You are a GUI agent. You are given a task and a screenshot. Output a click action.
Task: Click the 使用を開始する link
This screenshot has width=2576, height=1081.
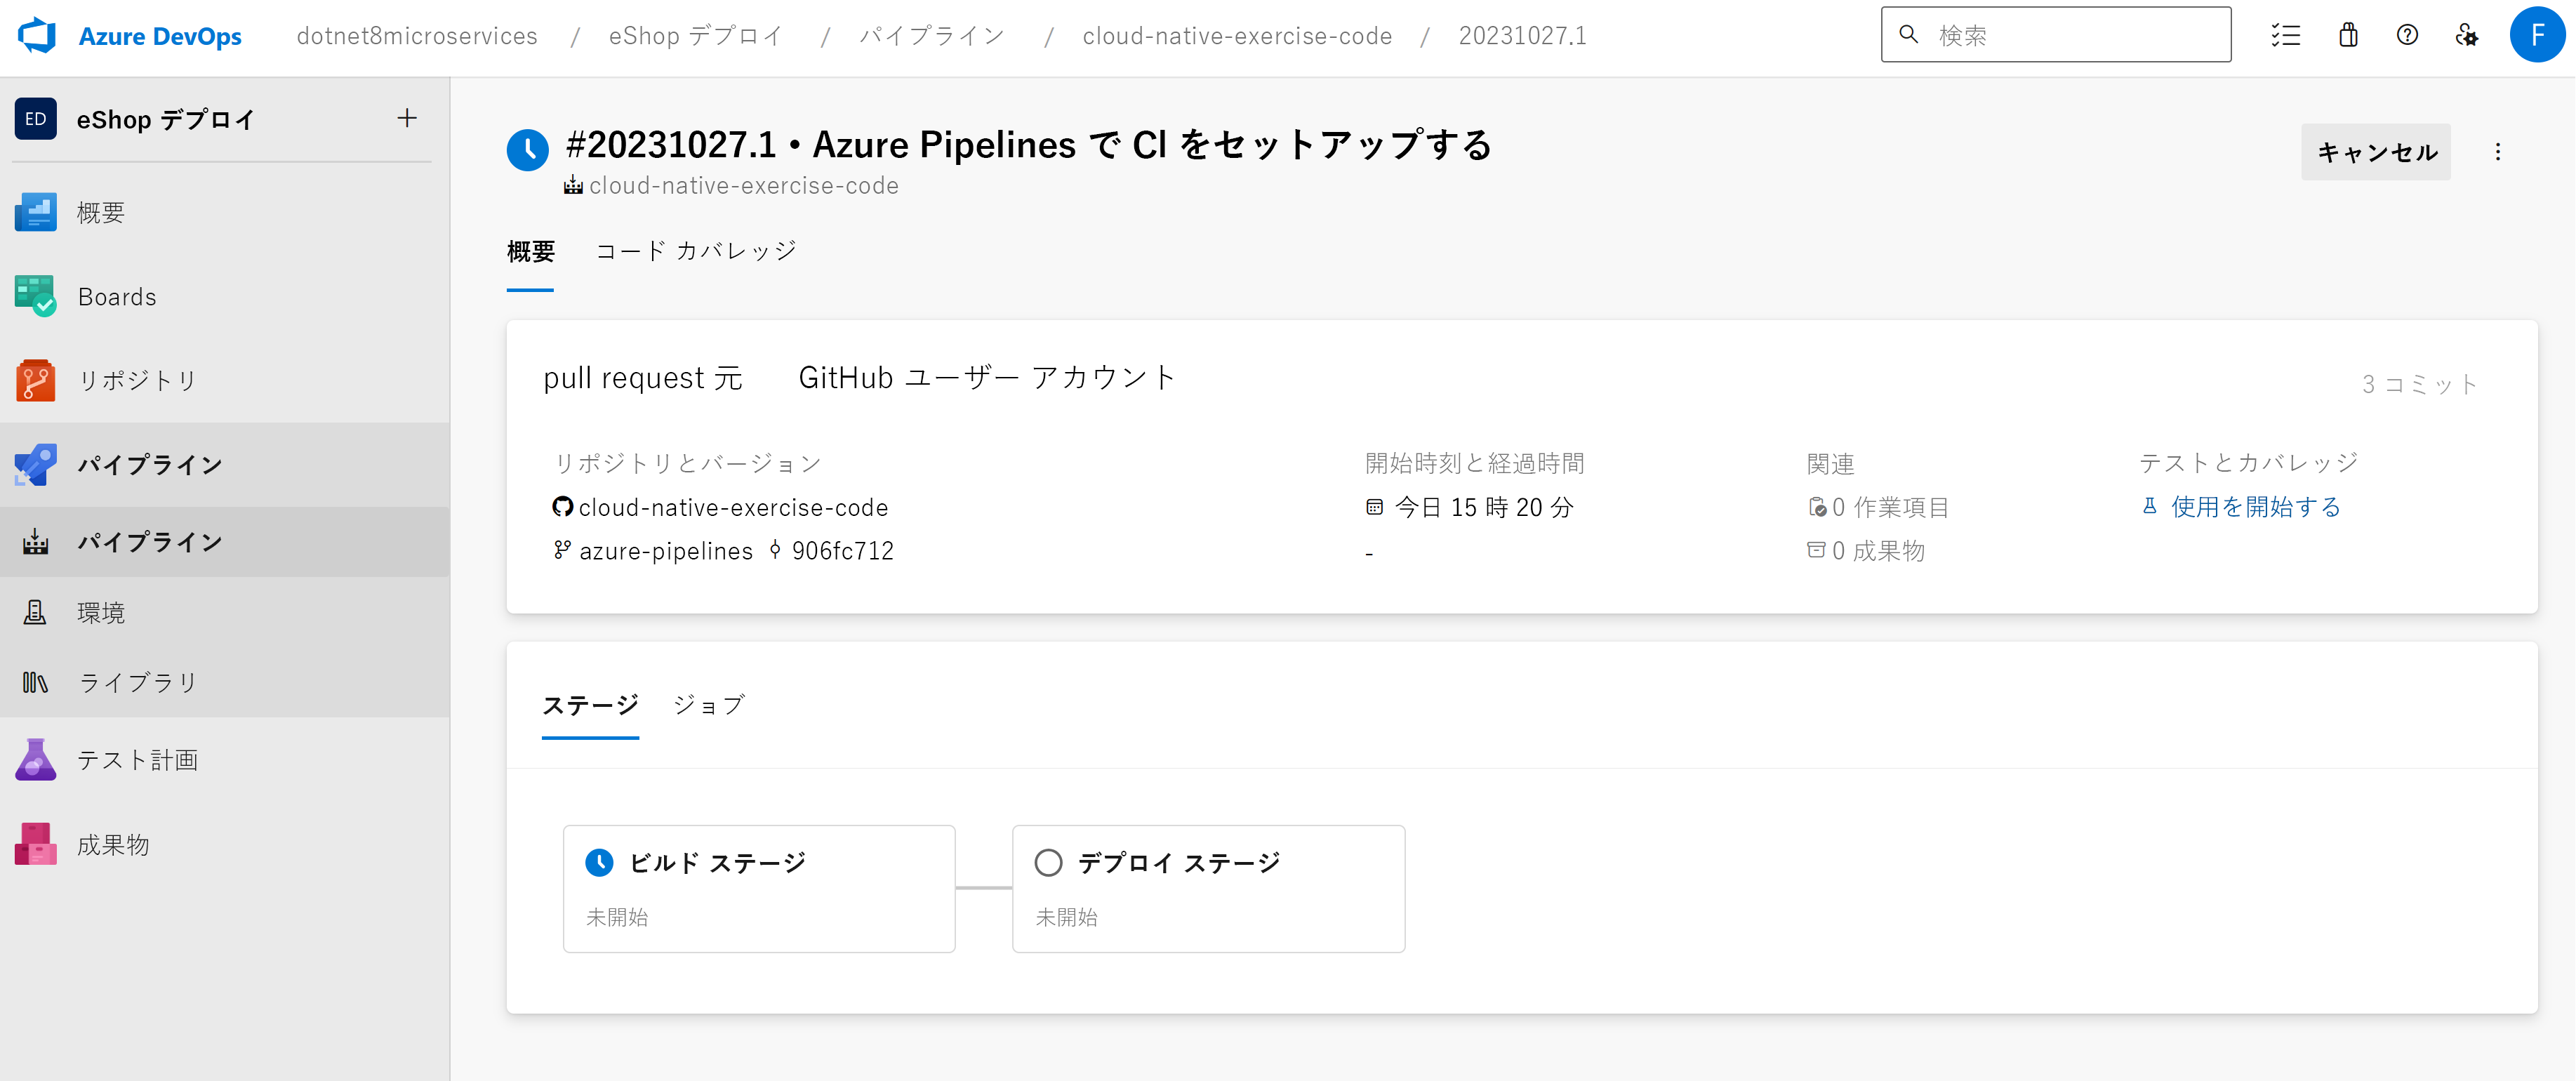[x=2255, y=508]
